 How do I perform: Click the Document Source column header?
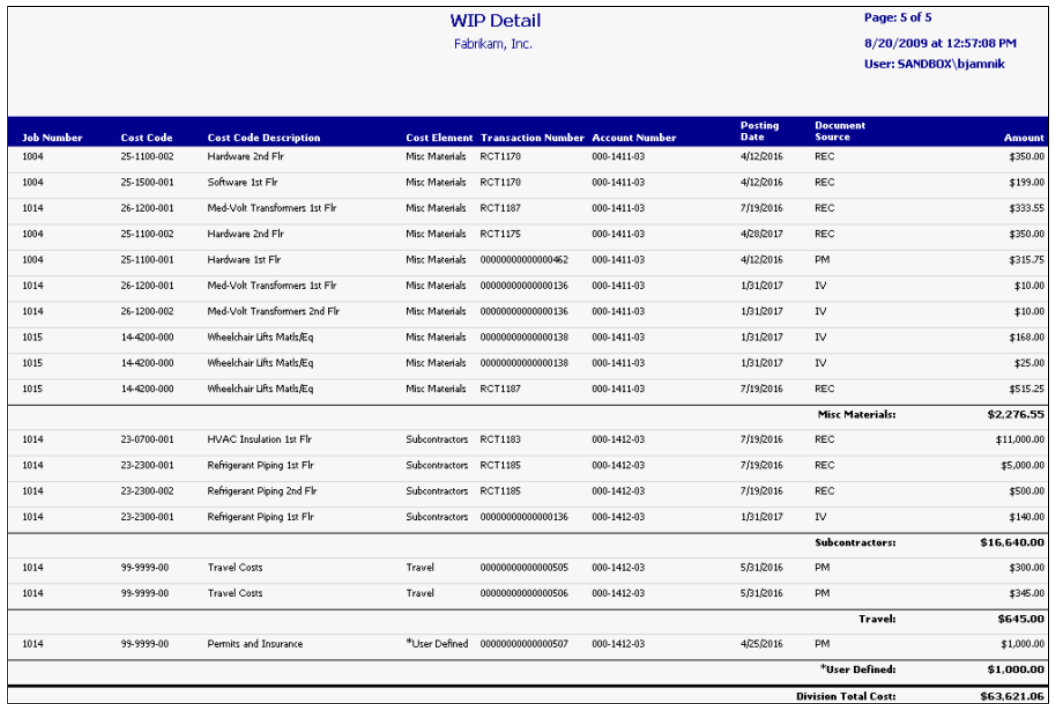[x=840, y=132]
